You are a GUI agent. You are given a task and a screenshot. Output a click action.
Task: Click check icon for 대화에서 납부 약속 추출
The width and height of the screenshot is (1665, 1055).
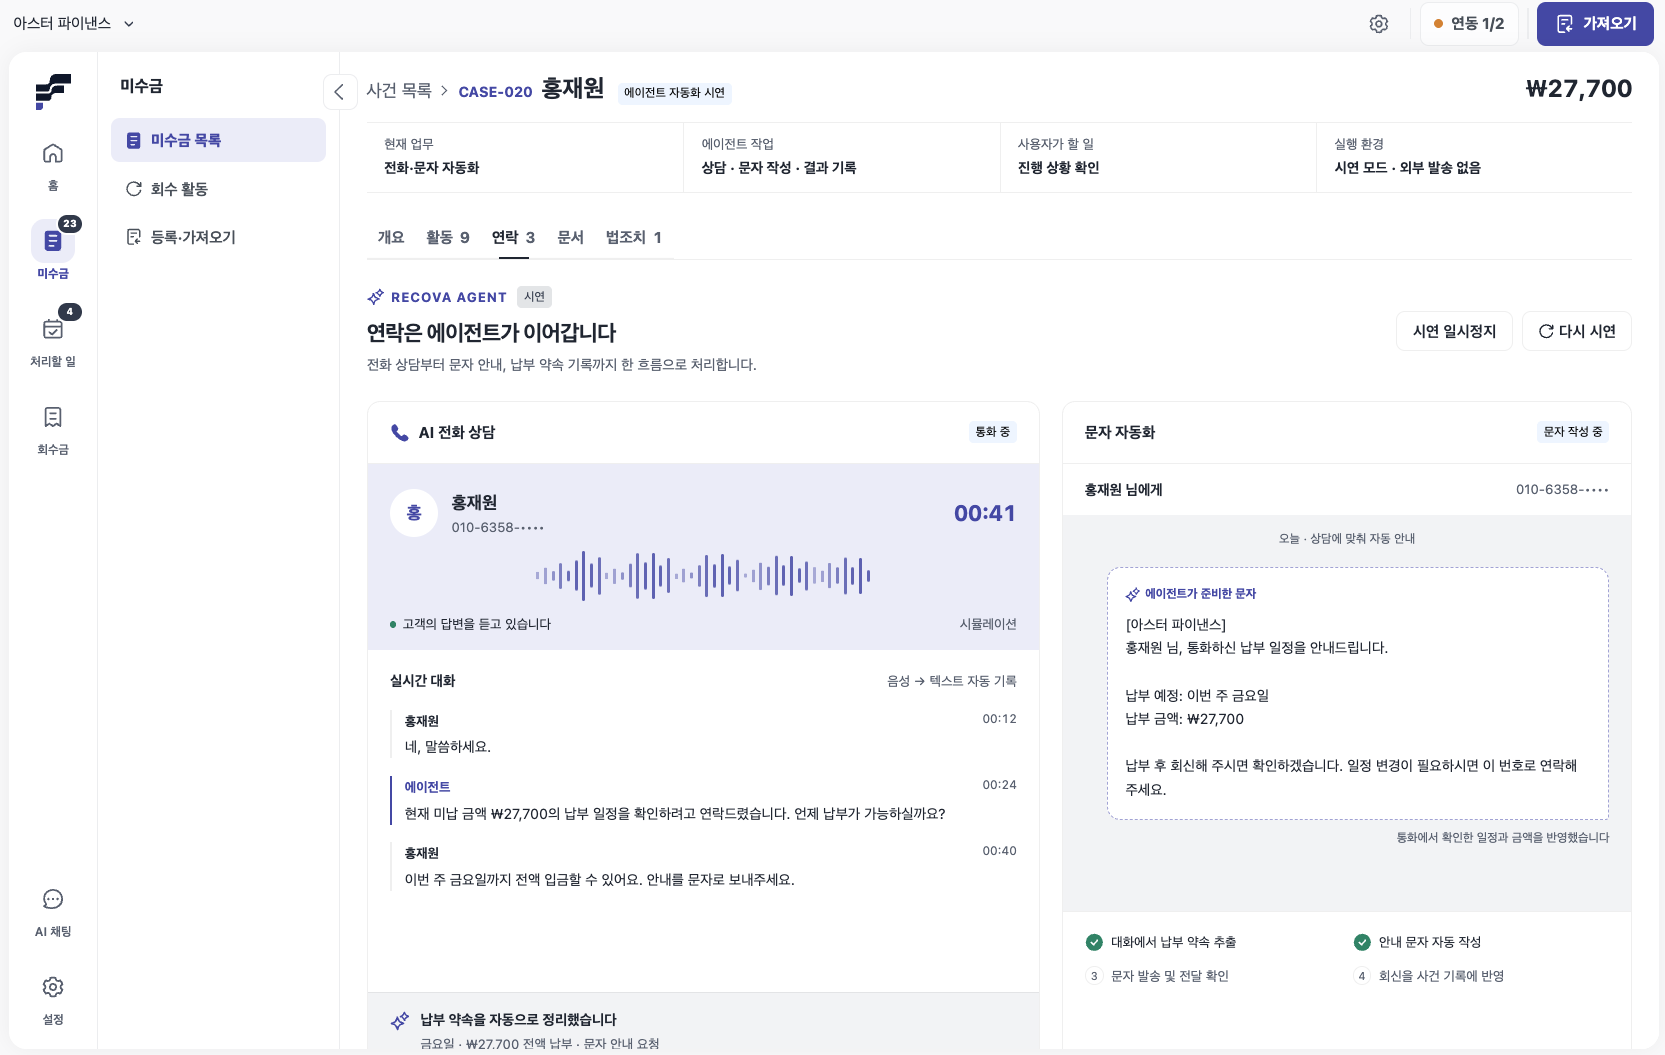point(1094,942)
